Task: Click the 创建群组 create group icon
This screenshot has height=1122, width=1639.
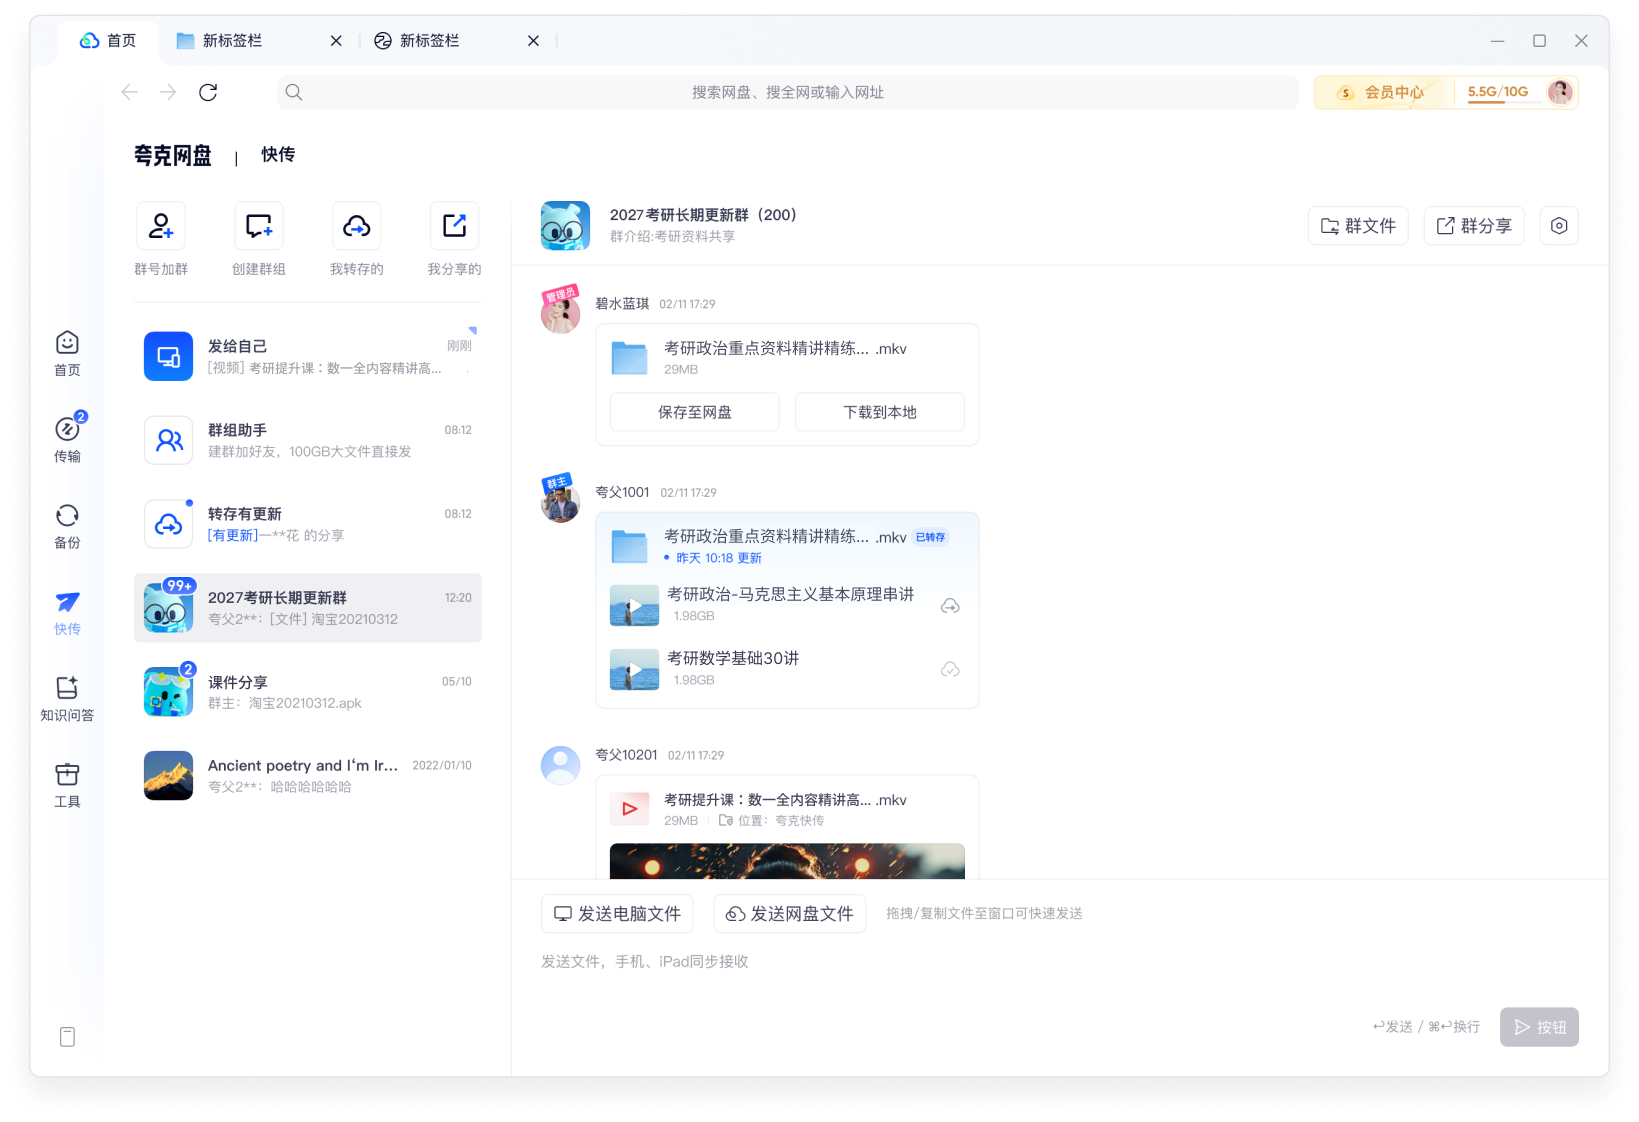Action: click(258, 226)
